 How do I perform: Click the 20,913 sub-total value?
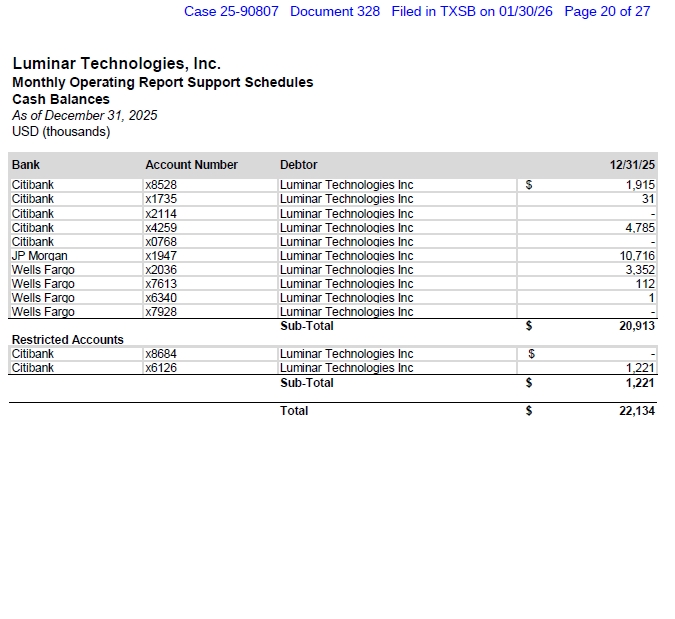pos(637,326)
